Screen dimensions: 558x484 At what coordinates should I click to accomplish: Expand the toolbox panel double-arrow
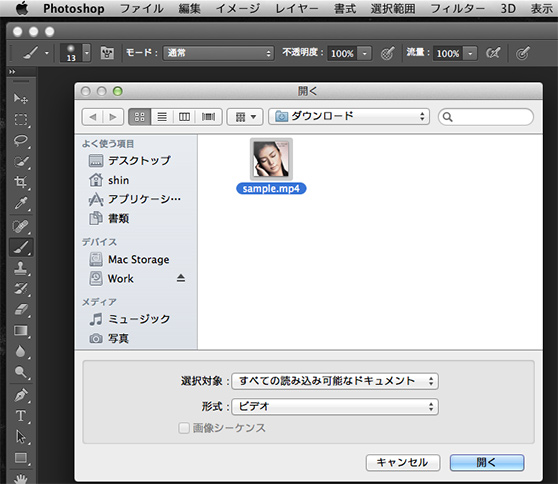12,72
